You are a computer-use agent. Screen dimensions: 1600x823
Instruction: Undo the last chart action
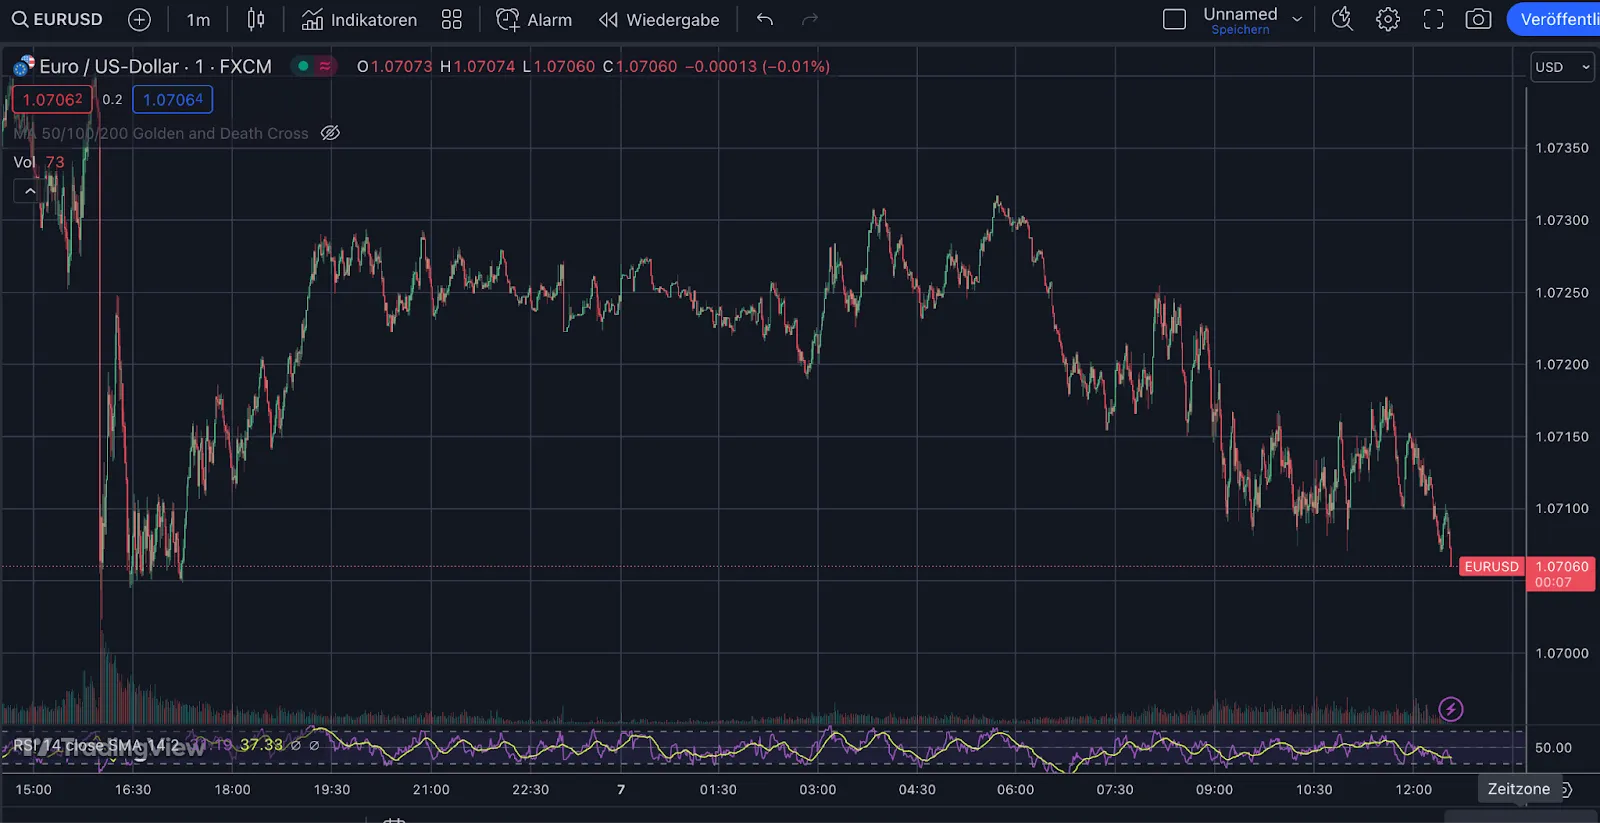(x=765, y=20)
